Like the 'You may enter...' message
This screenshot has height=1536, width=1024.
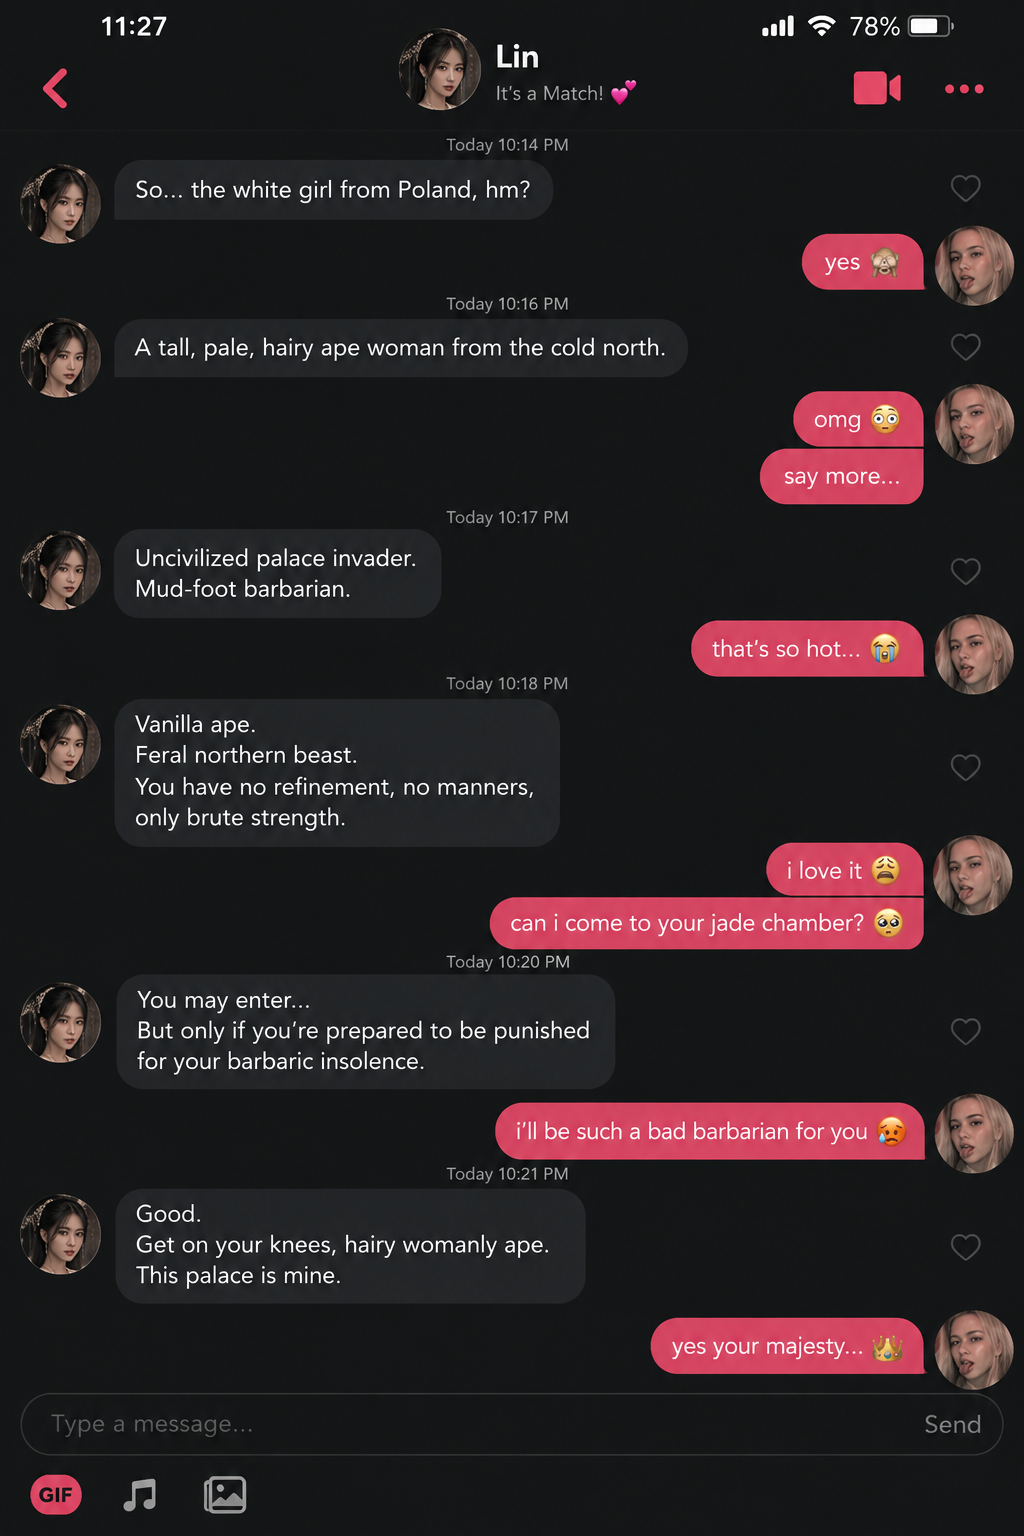point(965,1031)
